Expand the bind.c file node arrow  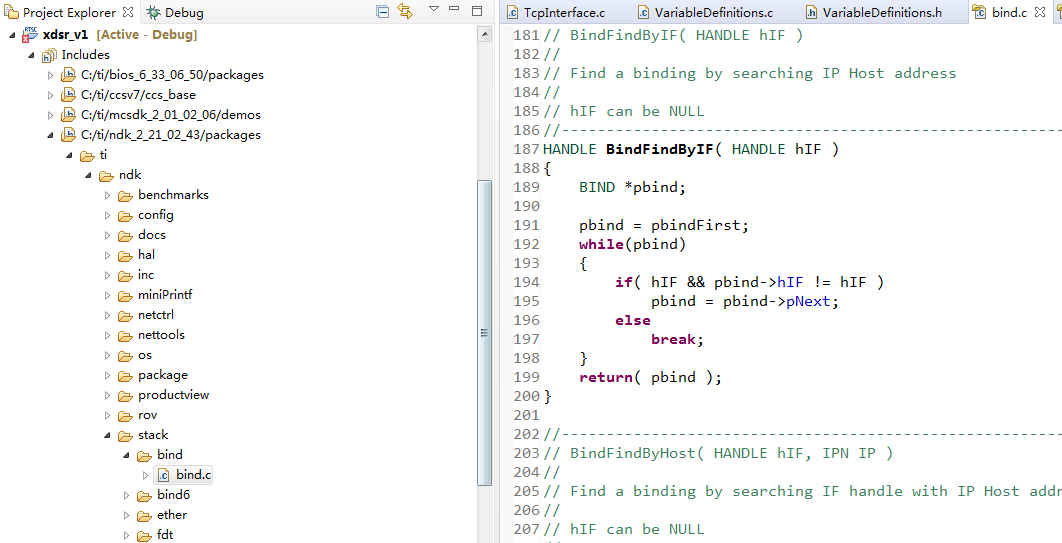click(x=145, y=475)
